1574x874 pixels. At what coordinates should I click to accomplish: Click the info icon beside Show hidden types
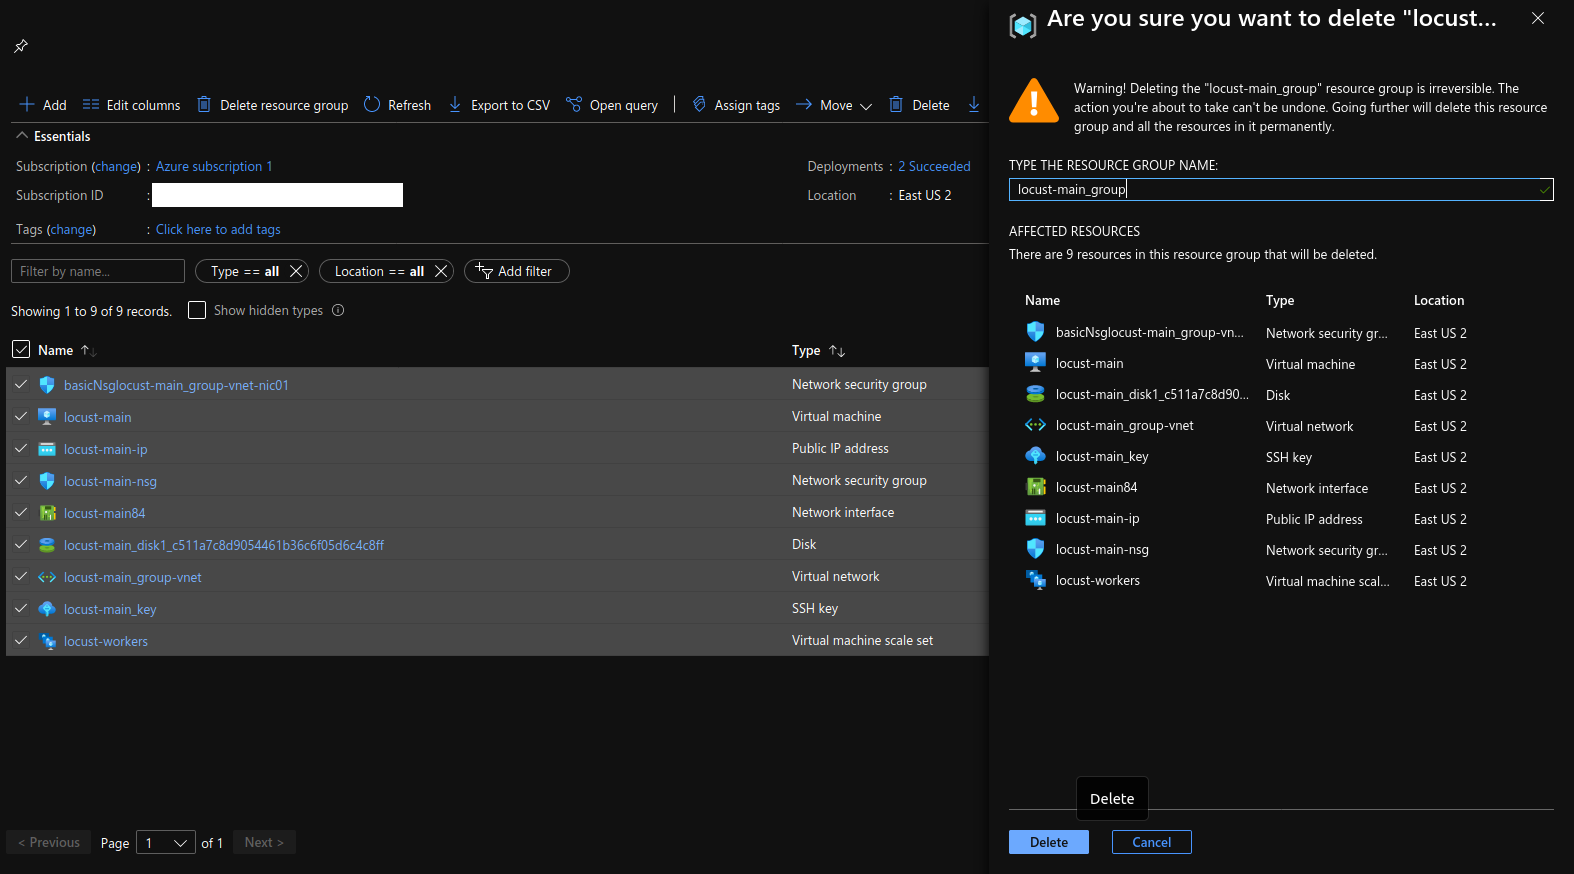click(338, 310)
